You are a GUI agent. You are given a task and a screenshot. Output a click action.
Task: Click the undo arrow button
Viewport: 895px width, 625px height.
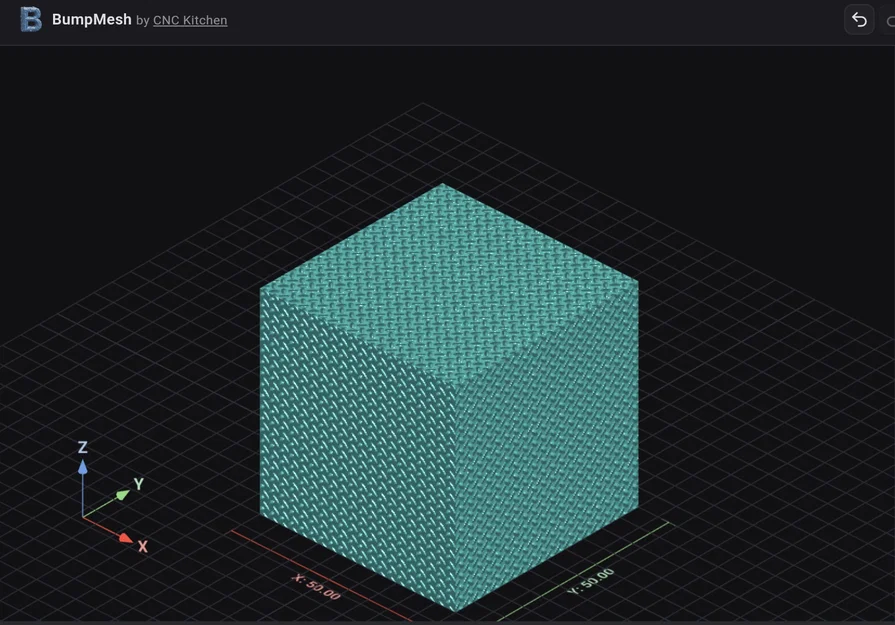pyautogui.click(x=859, y=20)
